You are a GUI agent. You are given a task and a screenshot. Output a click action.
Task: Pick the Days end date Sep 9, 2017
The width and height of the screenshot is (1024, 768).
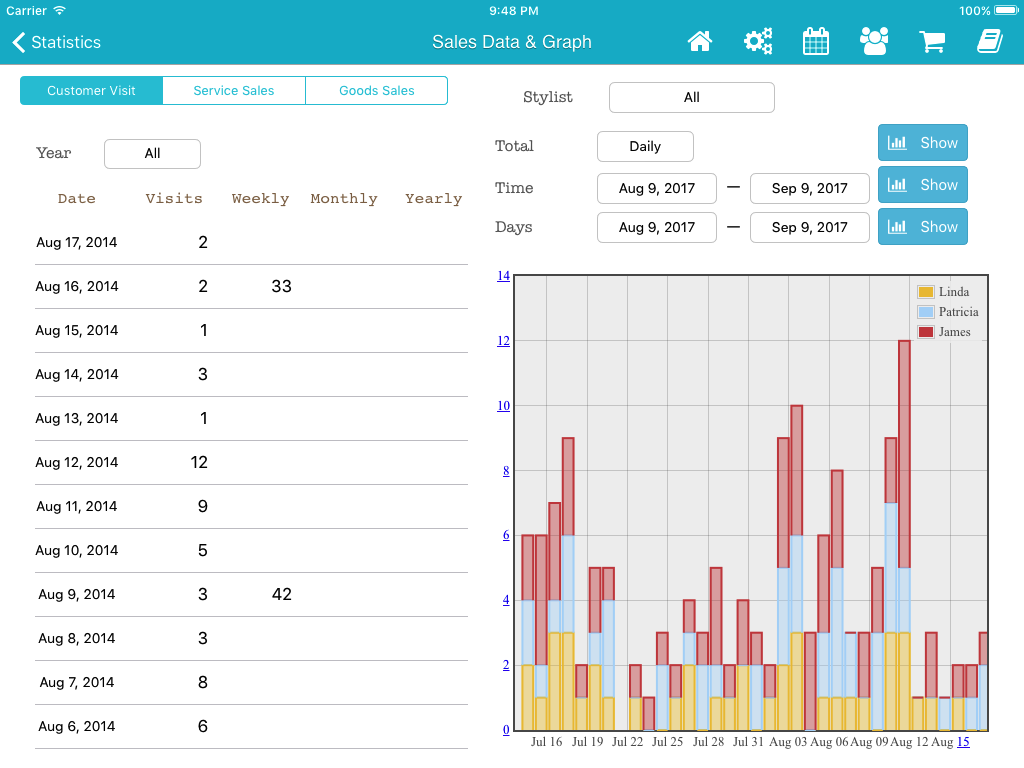(809, 228)
